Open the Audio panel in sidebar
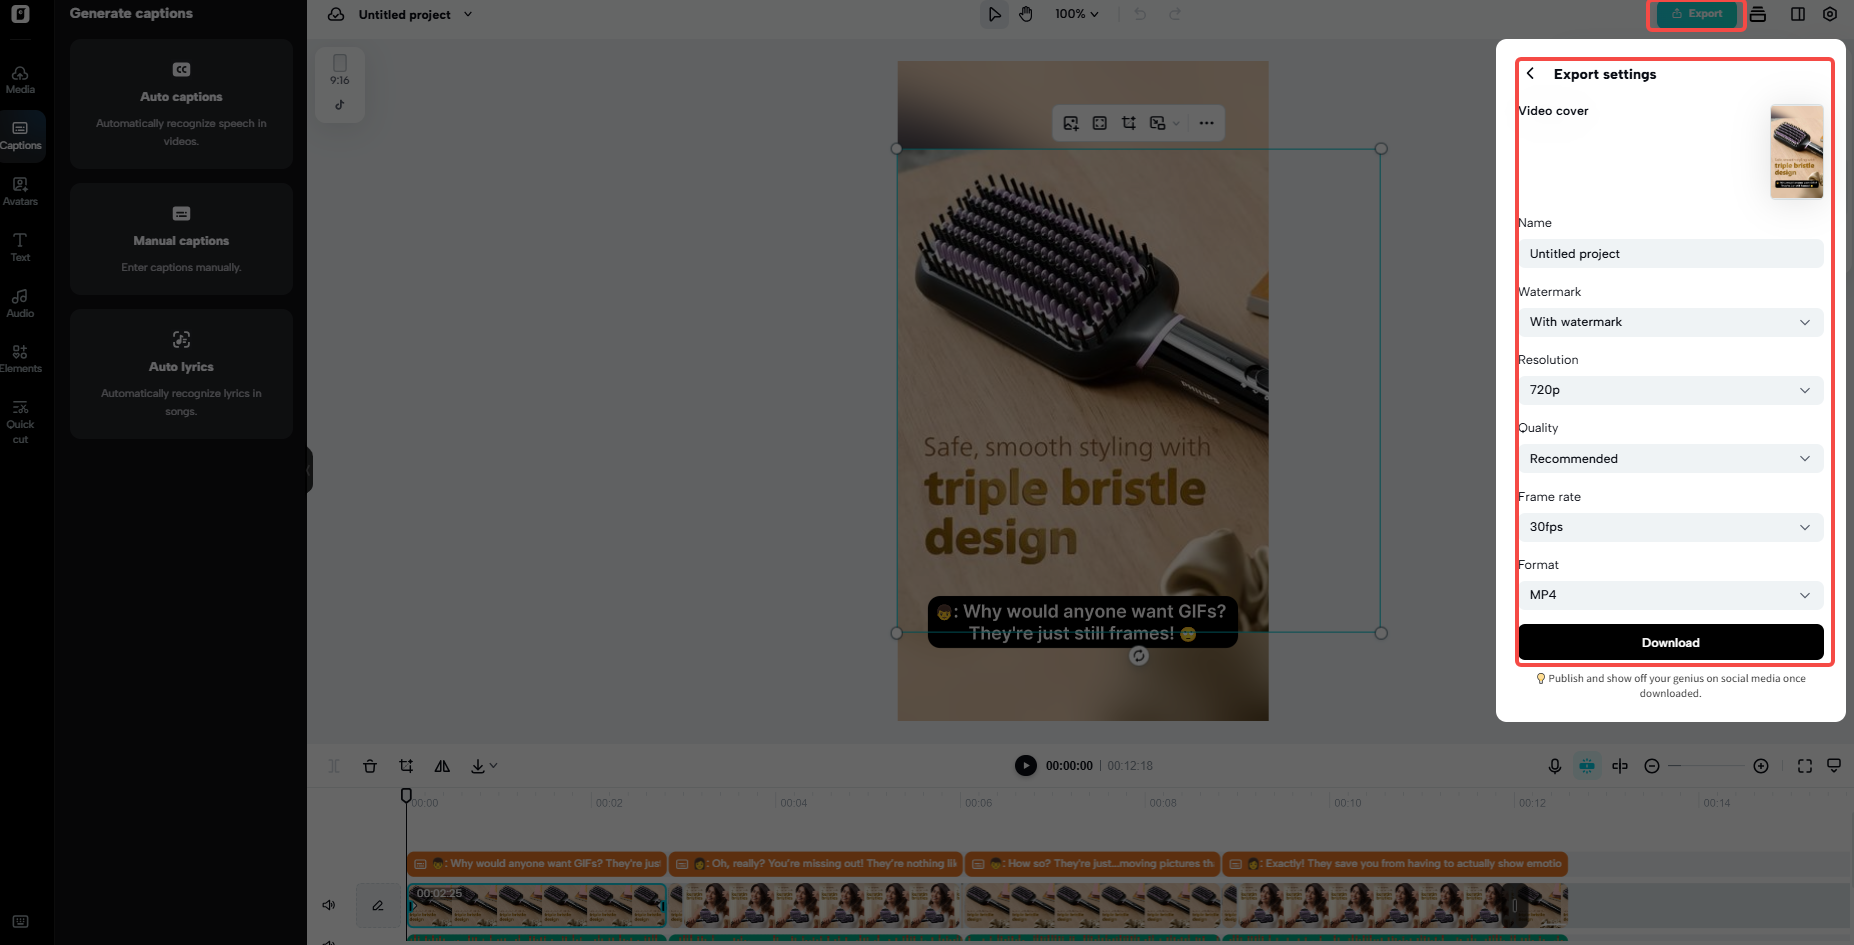Image resolution: width=1854 pixels, height=945 pixels. click(20, 304)
